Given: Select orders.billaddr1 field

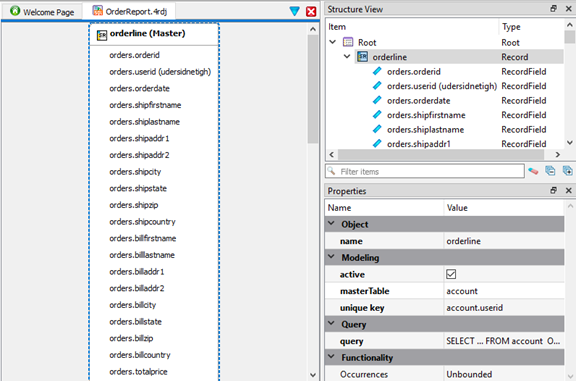Looking at the screenshot, I should click(137, 272).
